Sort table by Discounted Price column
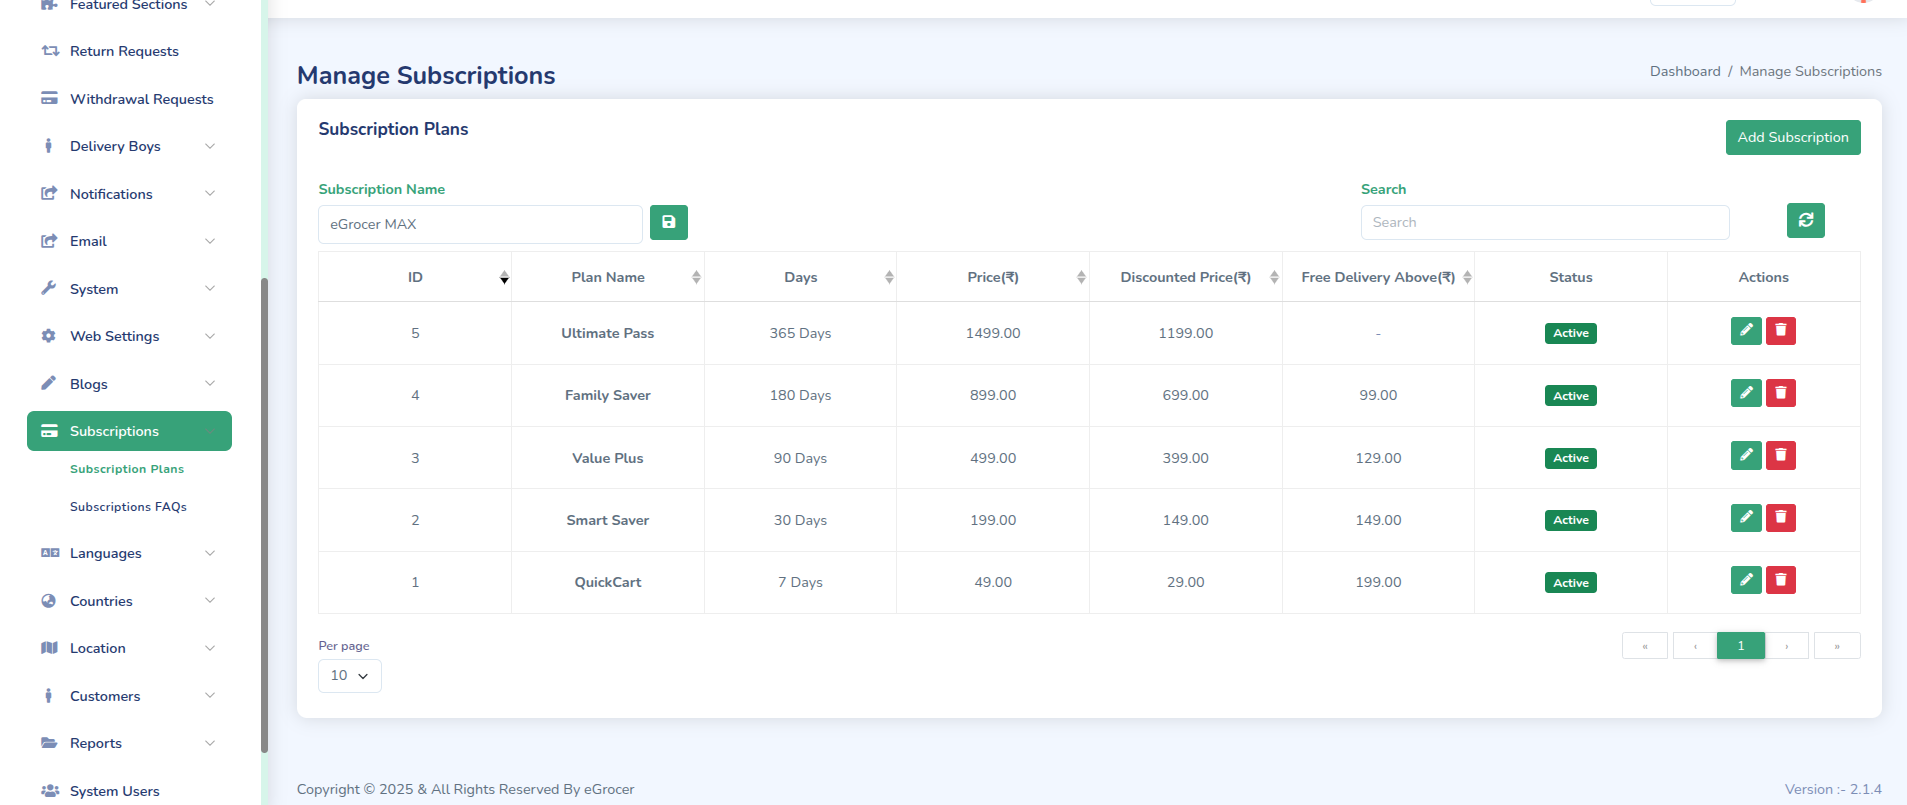This screenshot has height=805, width=1907. [x=1185, y=277]
